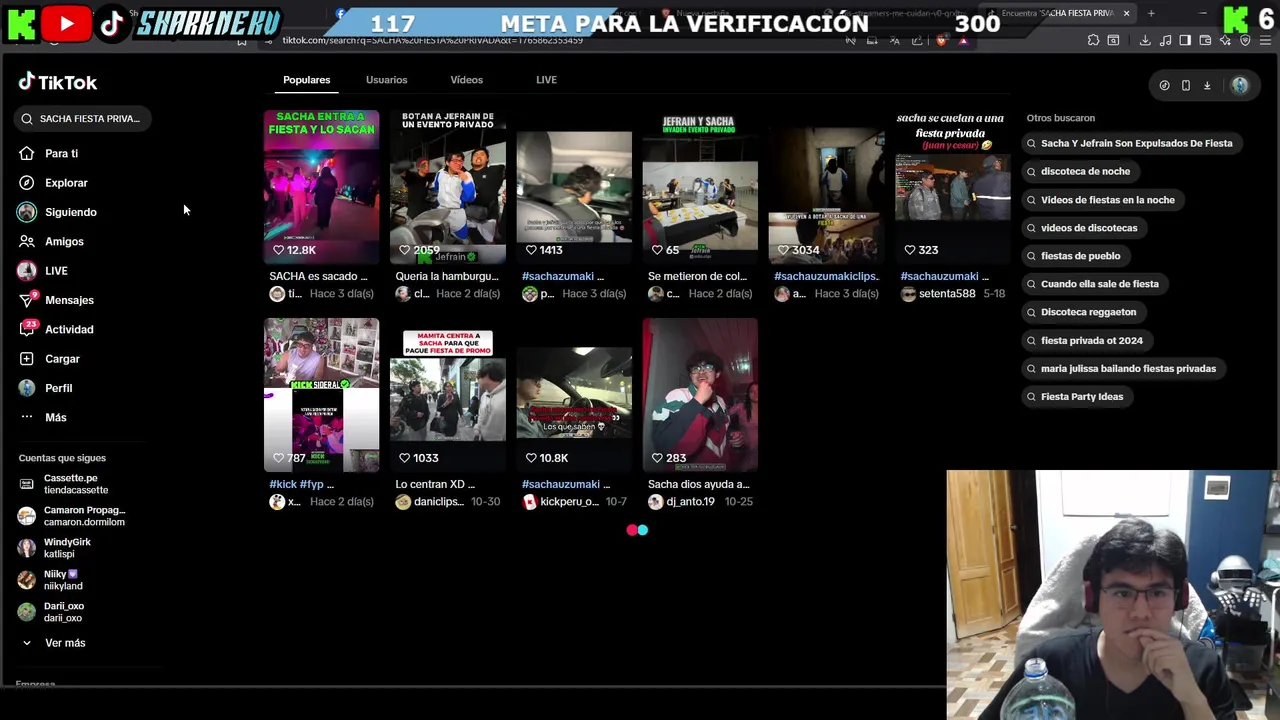This screenshot has width=1280, height=720.
Task: Click the TikTok logo
Action: pyautogui.click(x=57, y=82)
